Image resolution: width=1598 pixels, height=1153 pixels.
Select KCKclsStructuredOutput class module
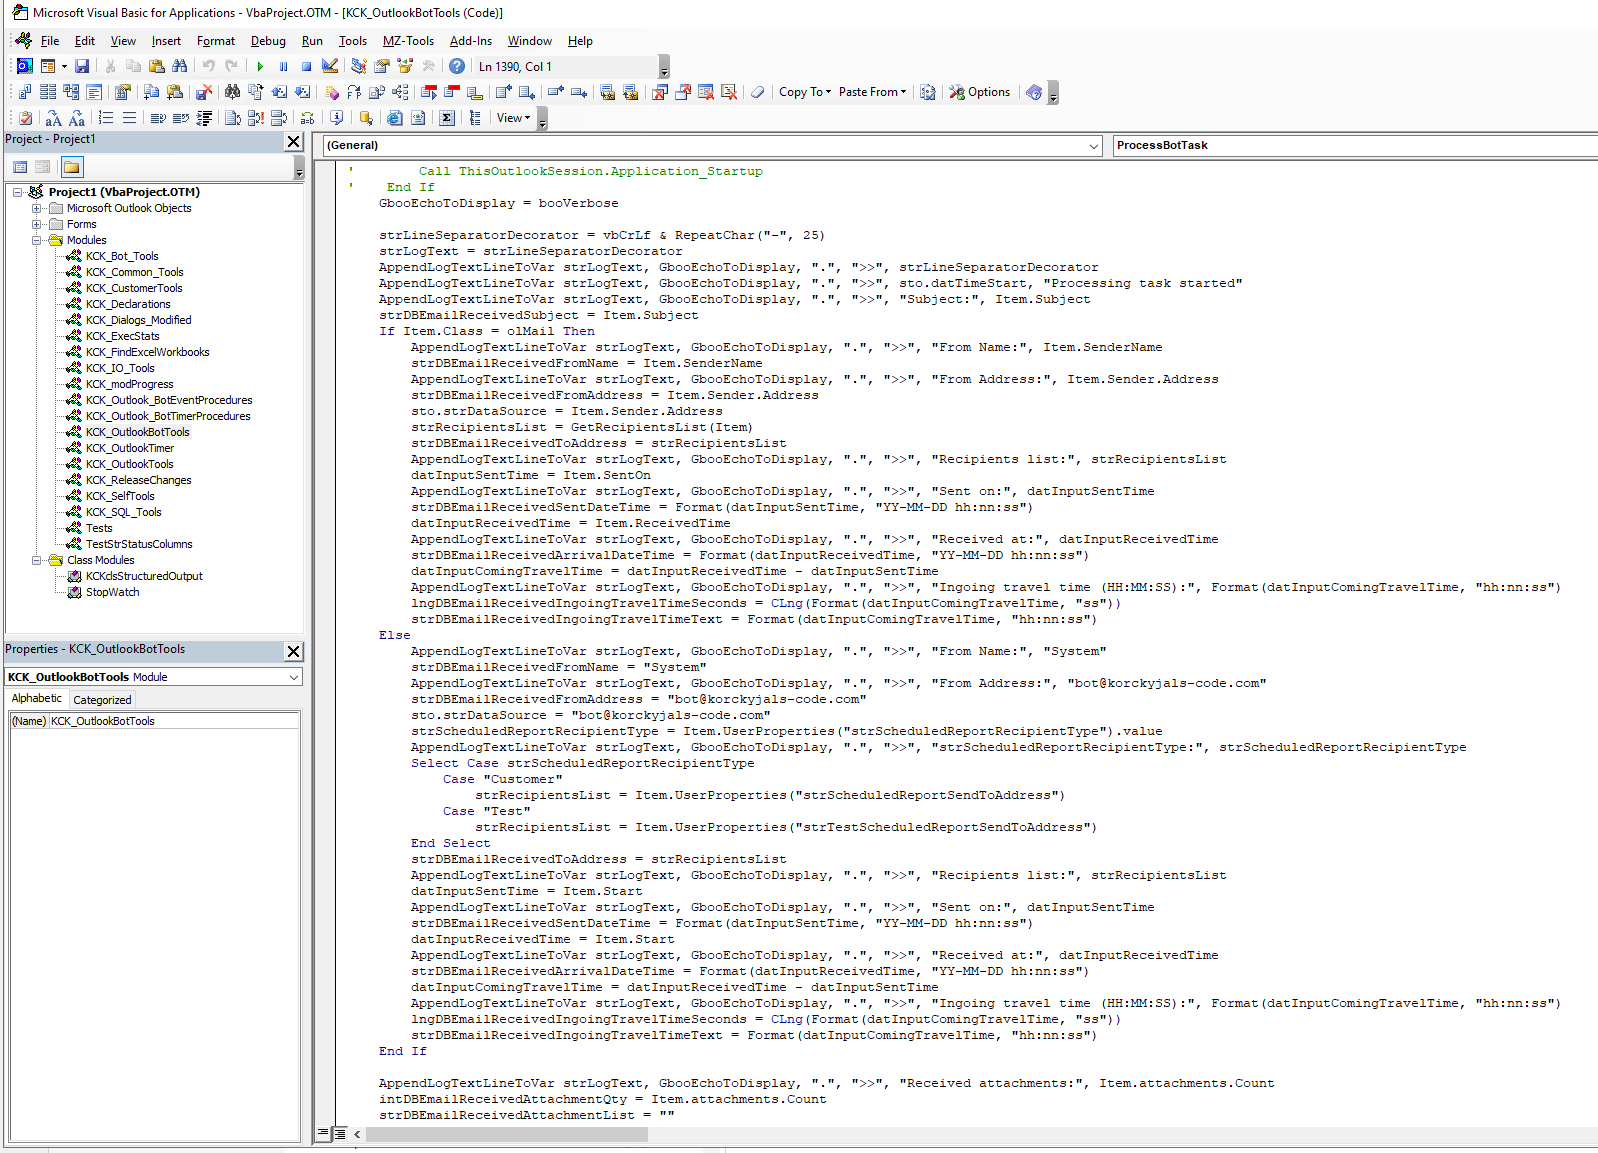144,576
